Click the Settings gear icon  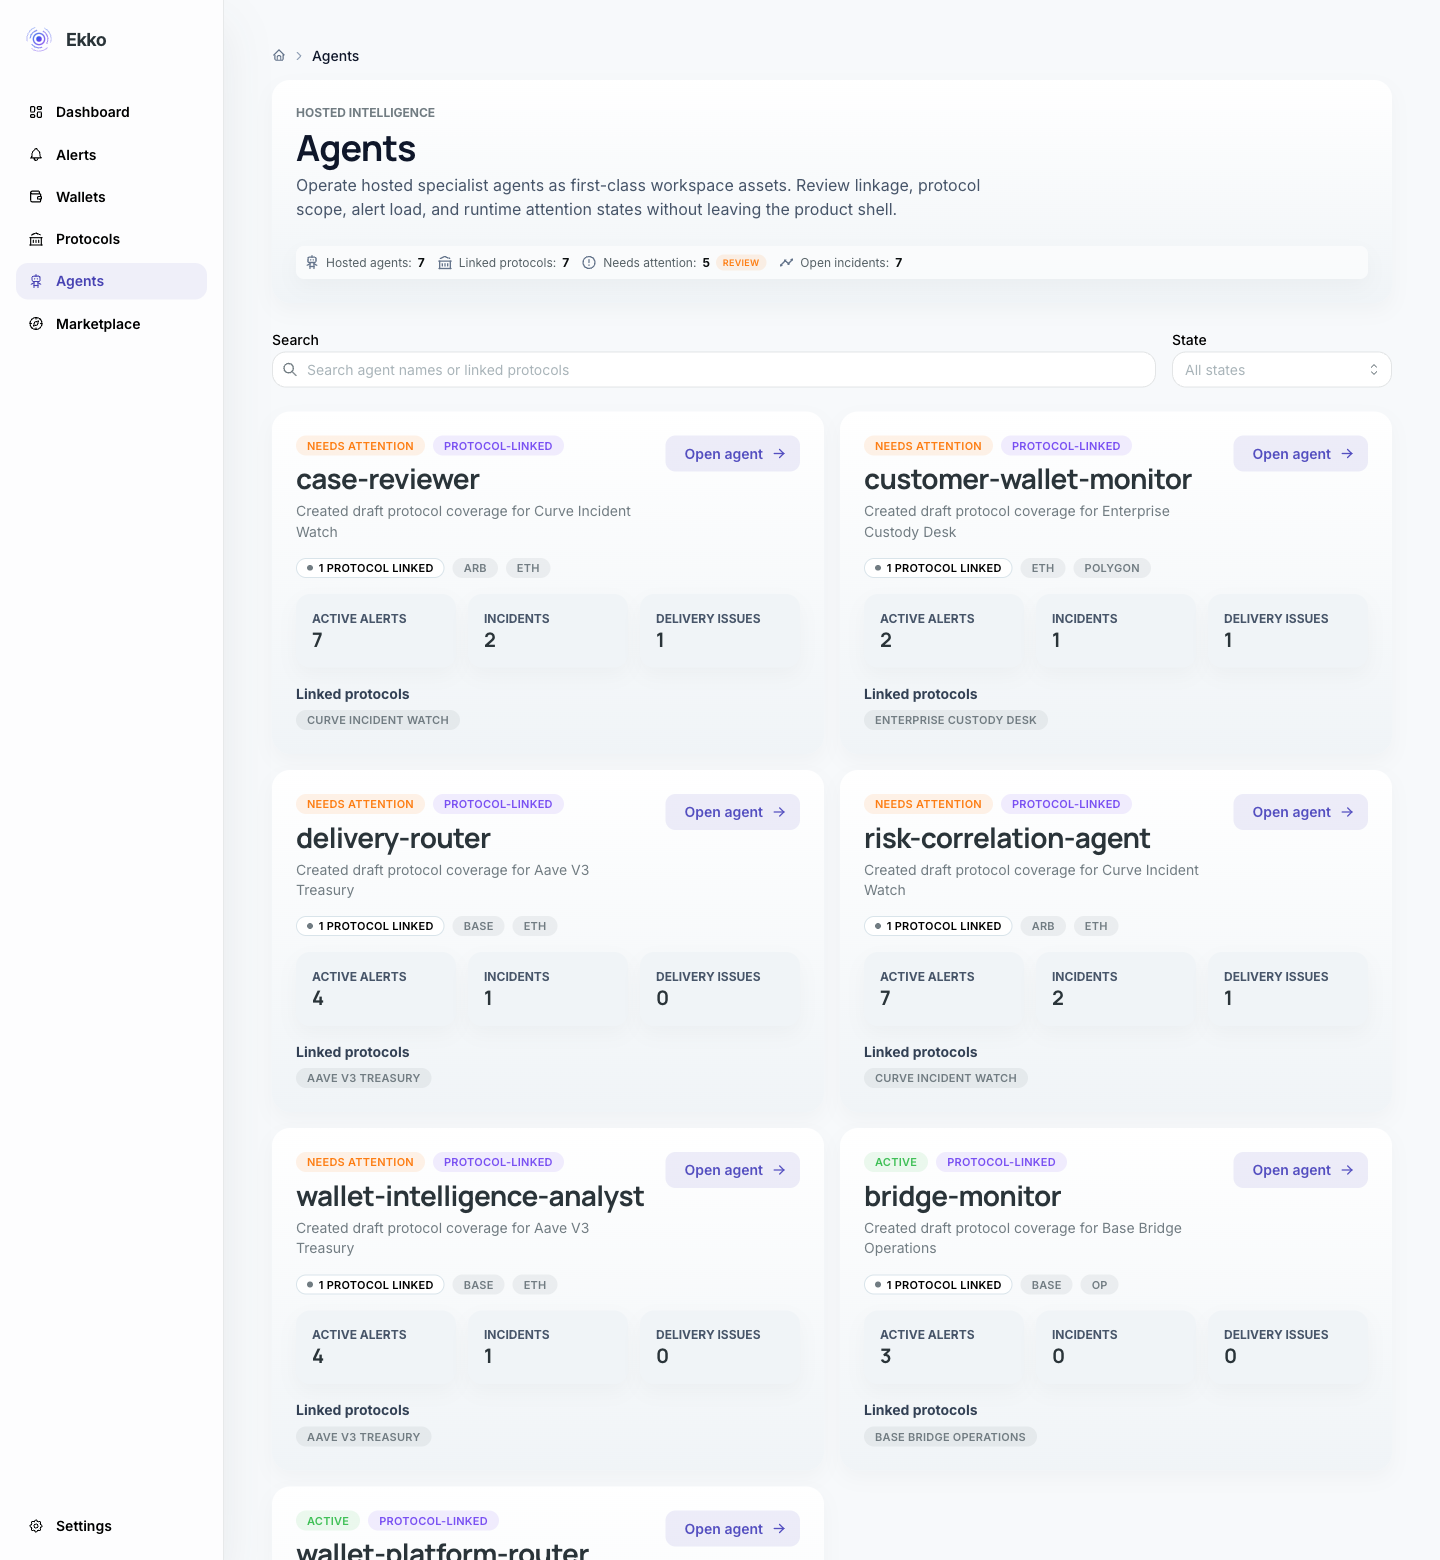(x=36, y=1526)
